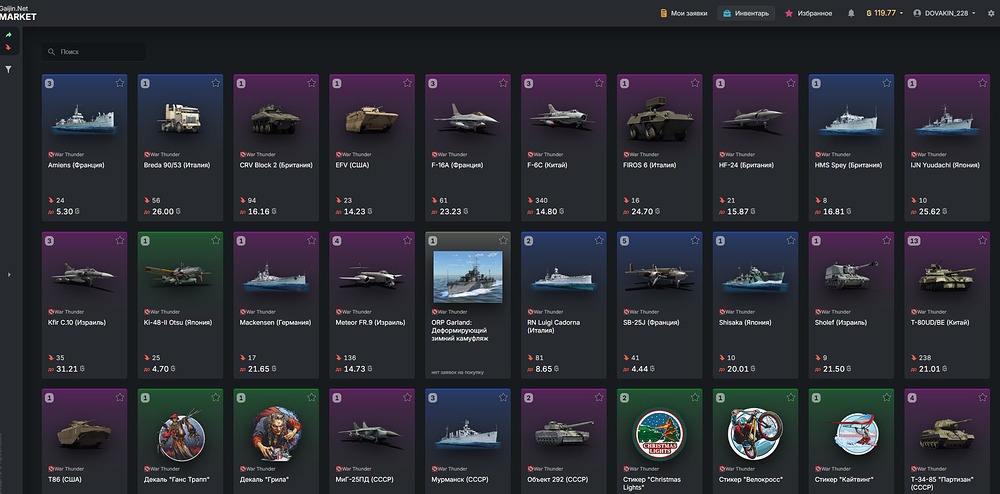Click the HMS Spey ship icon
Image resolution: width=1000 pixels, height=494 pixels.
851,120
